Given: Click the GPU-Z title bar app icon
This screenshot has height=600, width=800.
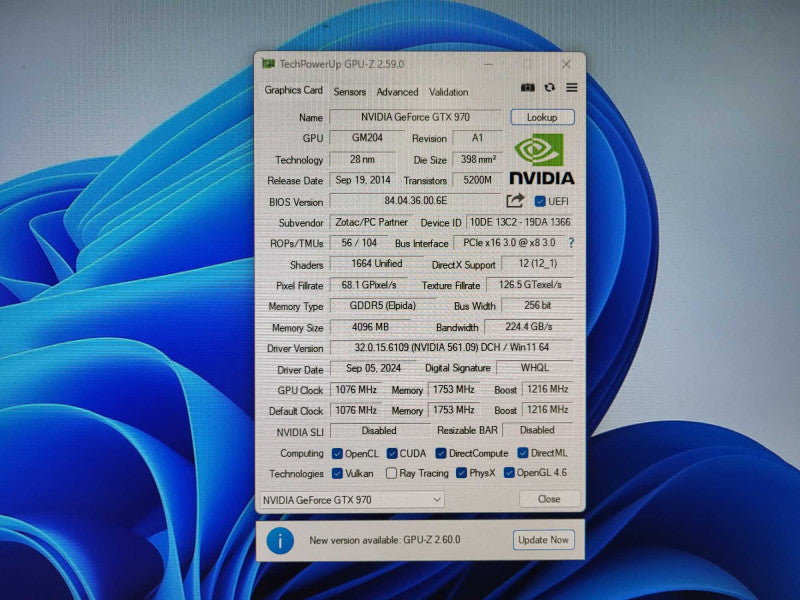Looking at the screenshot, I should pyautogui.click(x=268, y=64).
